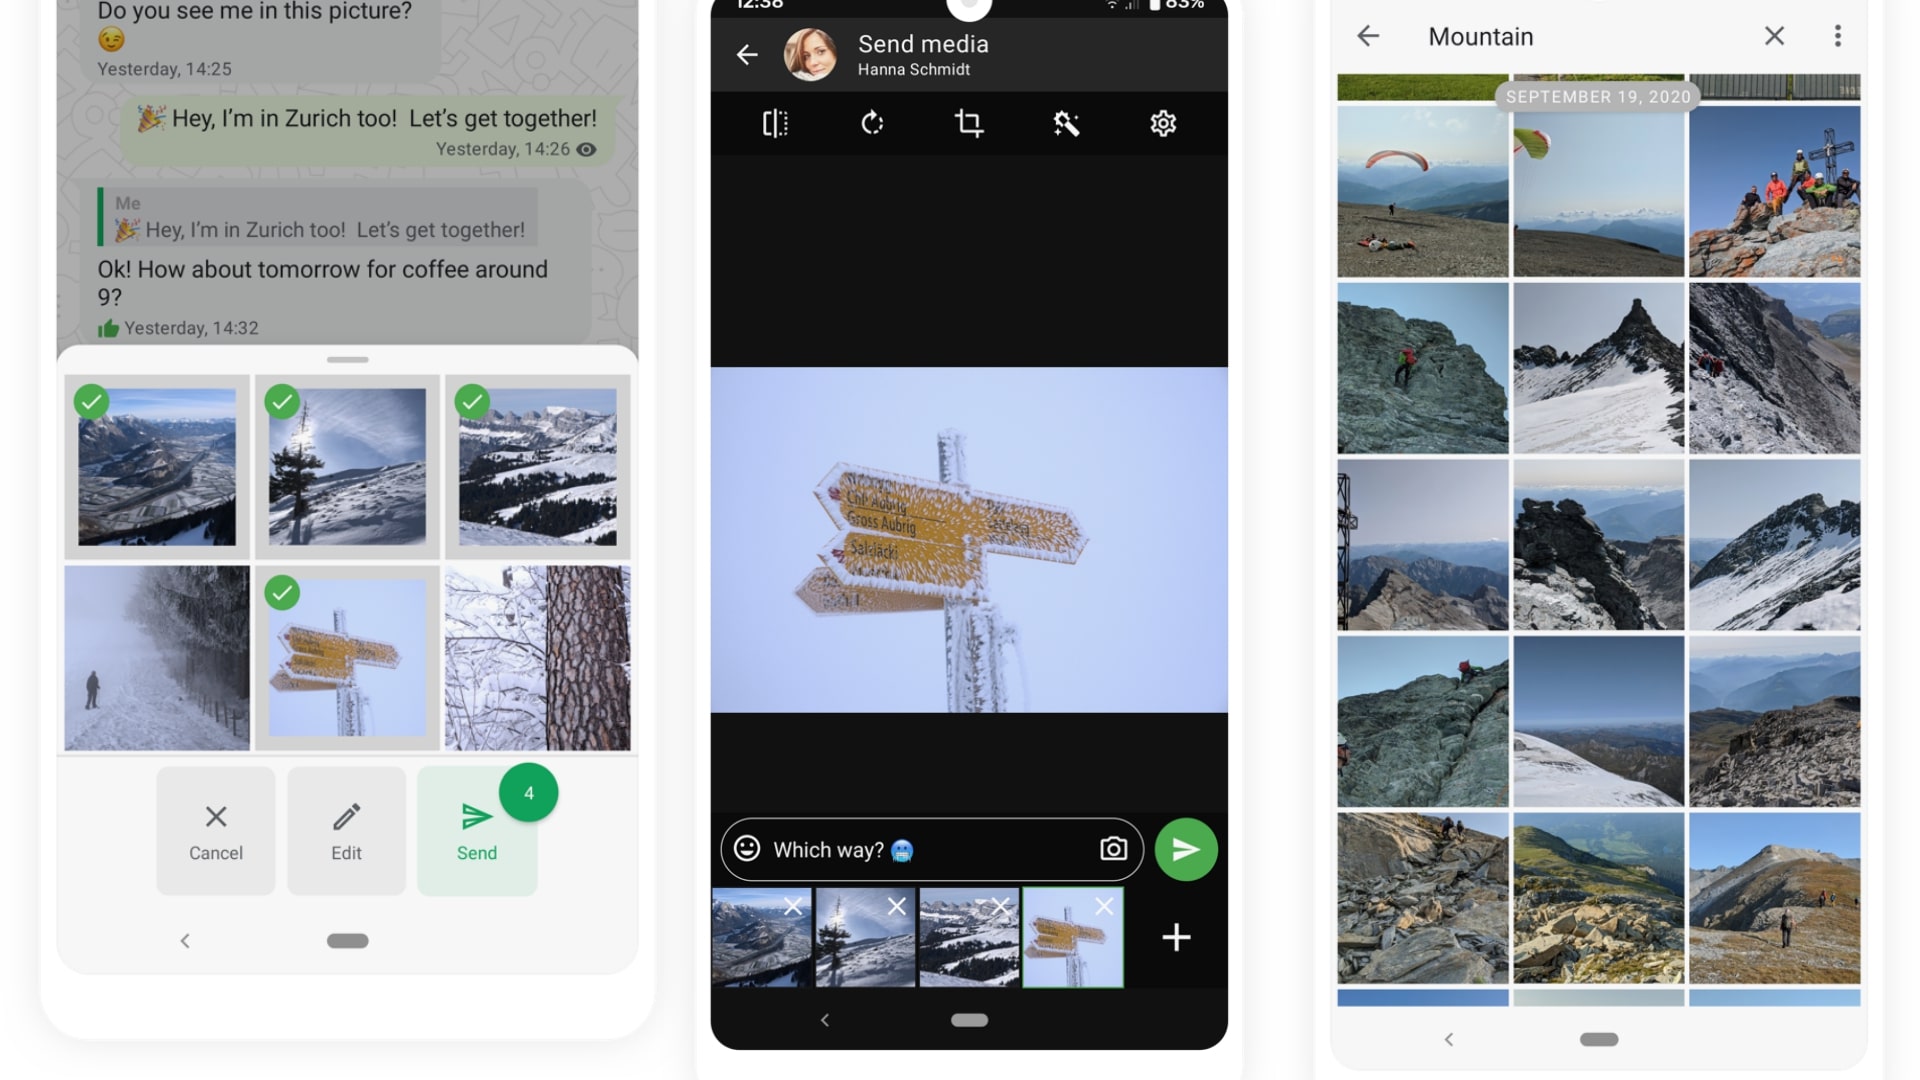Open the three-dot overflow menu in Mountain gallery
This screenshot has width=1920, height=1080.
[x=1837, y=36]
